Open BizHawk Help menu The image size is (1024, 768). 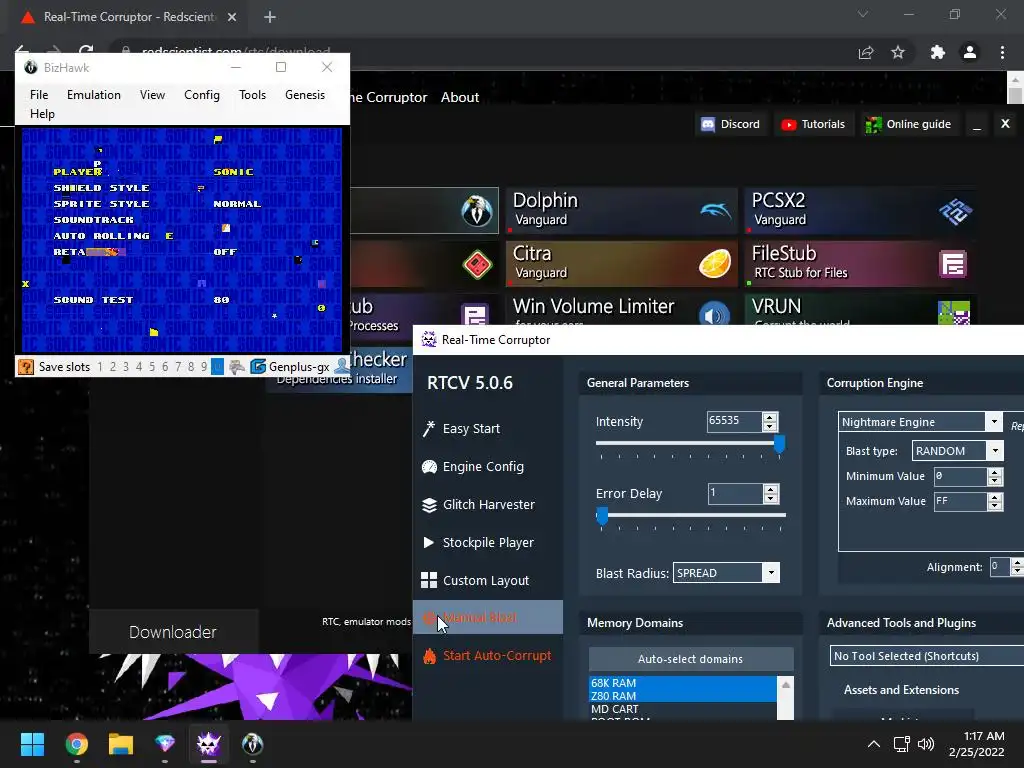42,114
